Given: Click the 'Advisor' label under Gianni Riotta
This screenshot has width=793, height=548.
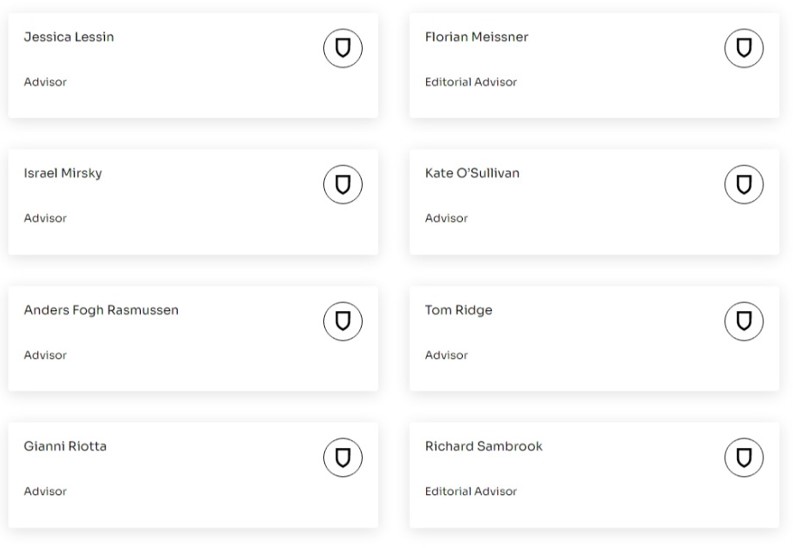Looking at the screenshot, I should [x=45, y=491].
